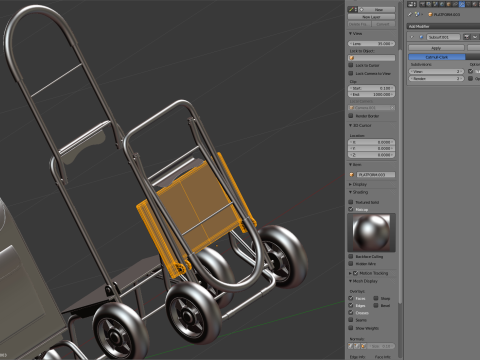480x360 pixels.
Task: Enable Textured Solid checkbox
Action: 351,202
